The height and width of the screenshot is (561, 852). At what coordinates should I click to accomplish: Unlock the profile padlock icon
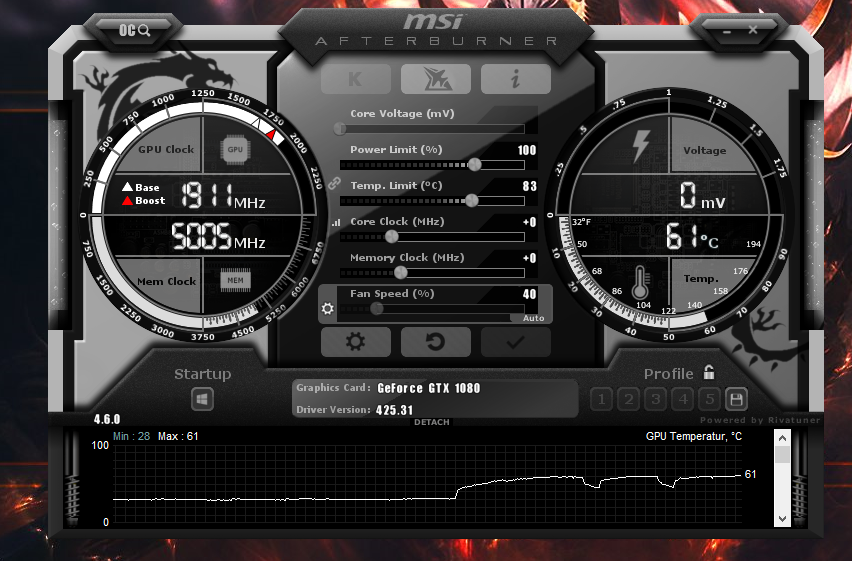[x=709, y=372]
